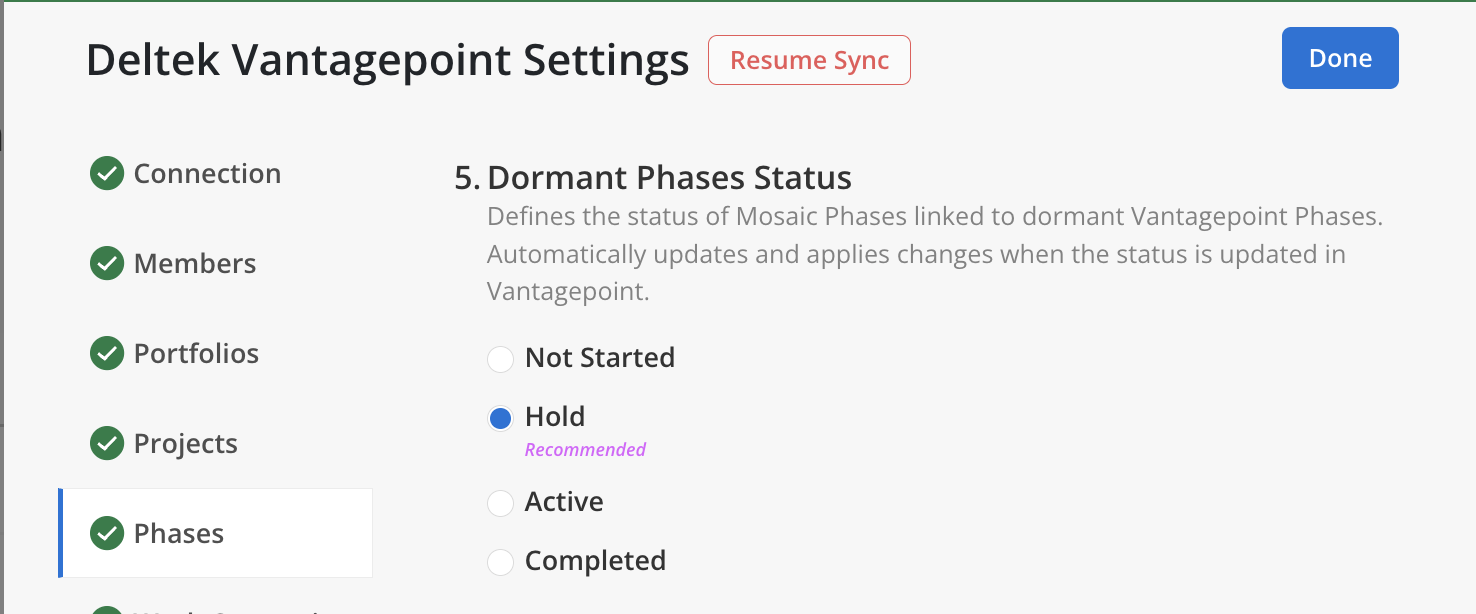This screenshot has width=1476, height=614.
Task: Click the Dormant Phases Status heading
Action: tap(669, 178)
